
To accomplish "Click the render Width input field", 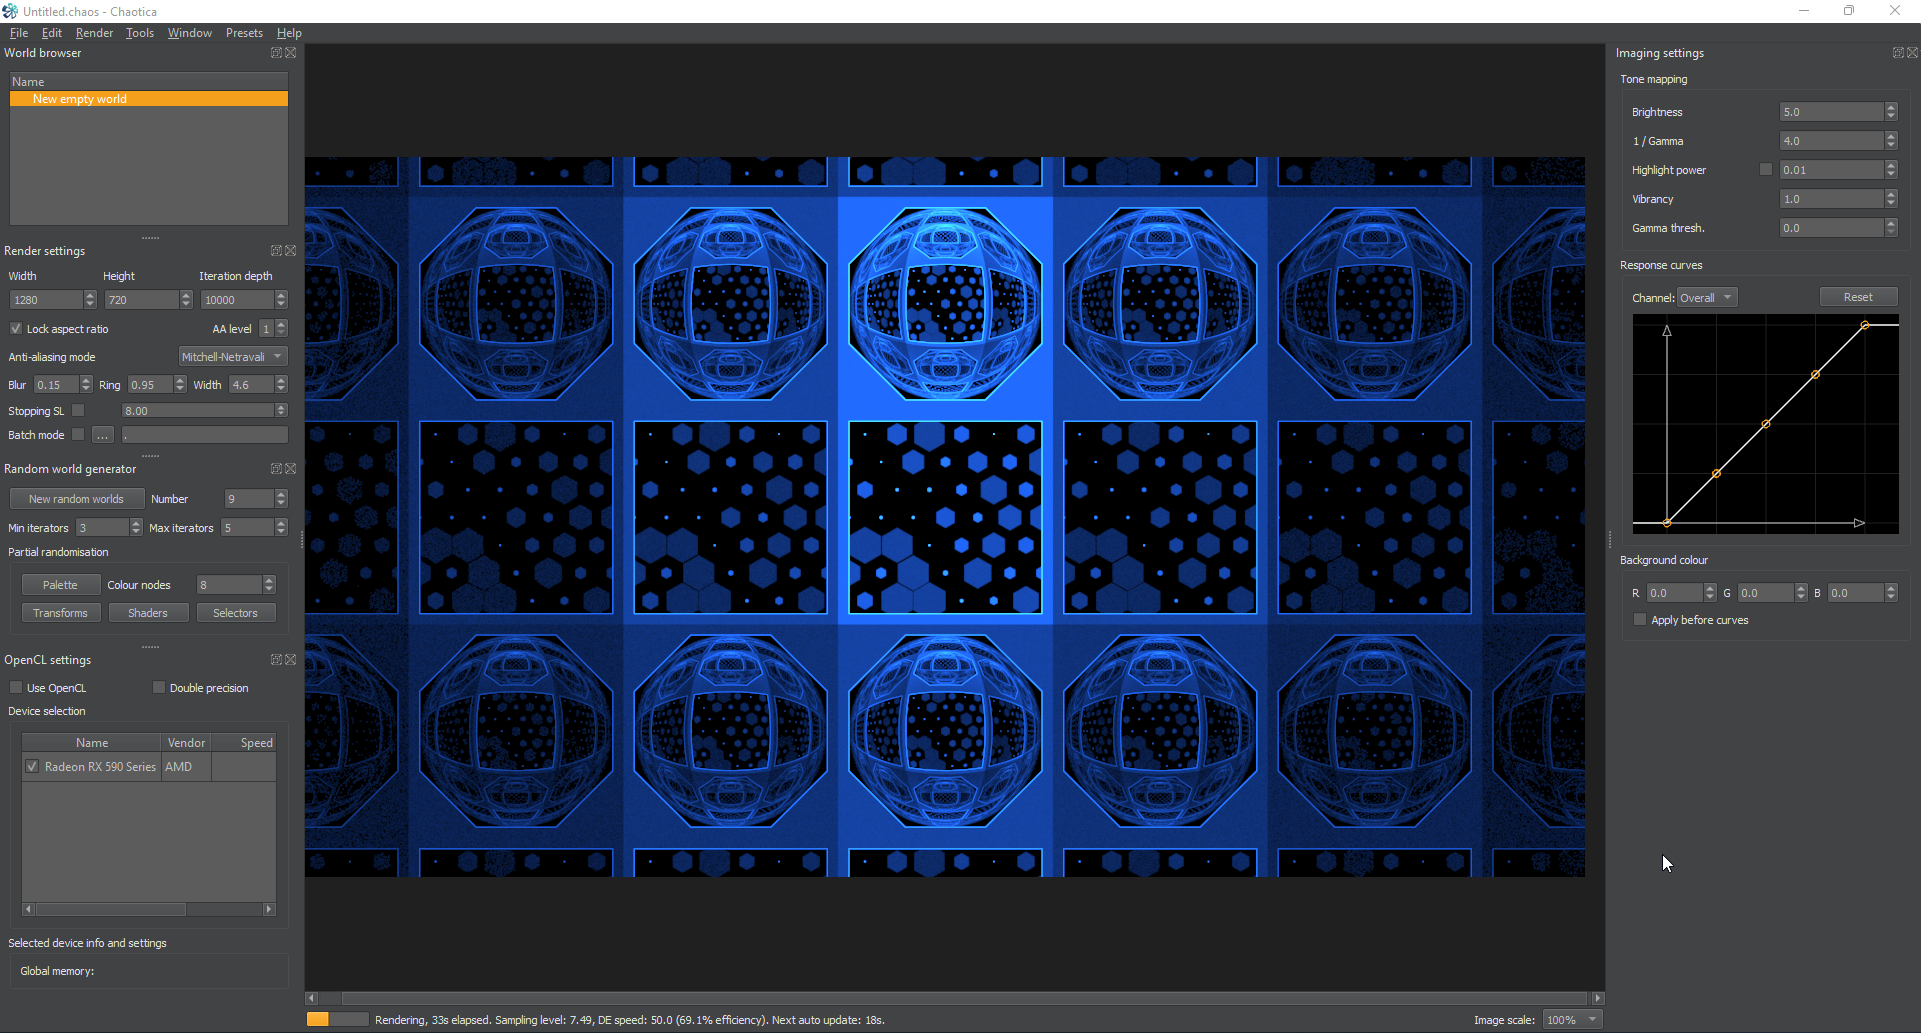I will [x=46, y=300].
